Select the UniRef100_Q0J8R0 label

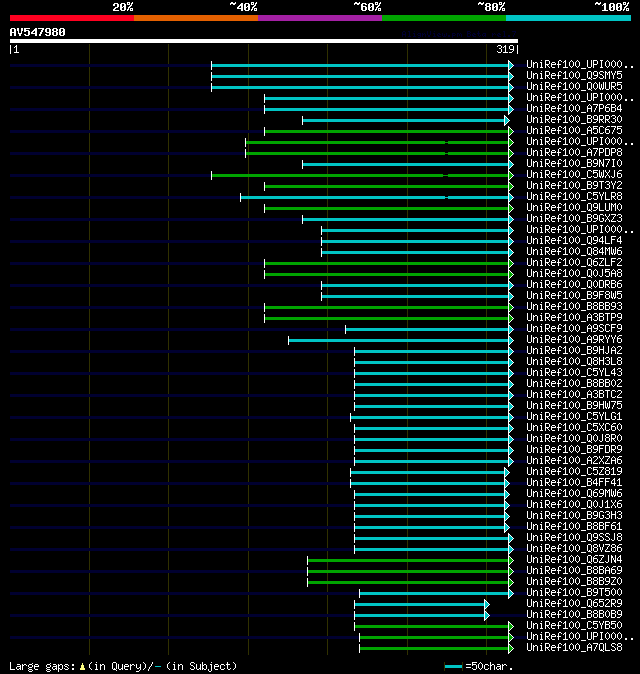click(574, 439)
